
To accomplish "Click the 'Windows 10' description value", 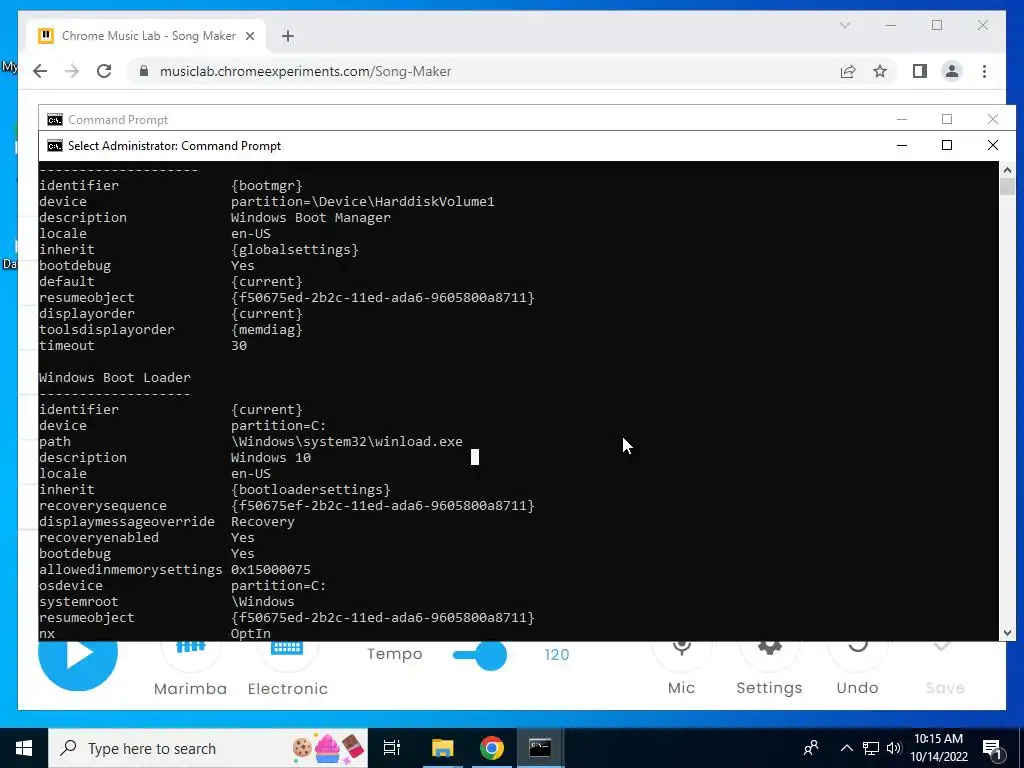I will pos(270,458).
